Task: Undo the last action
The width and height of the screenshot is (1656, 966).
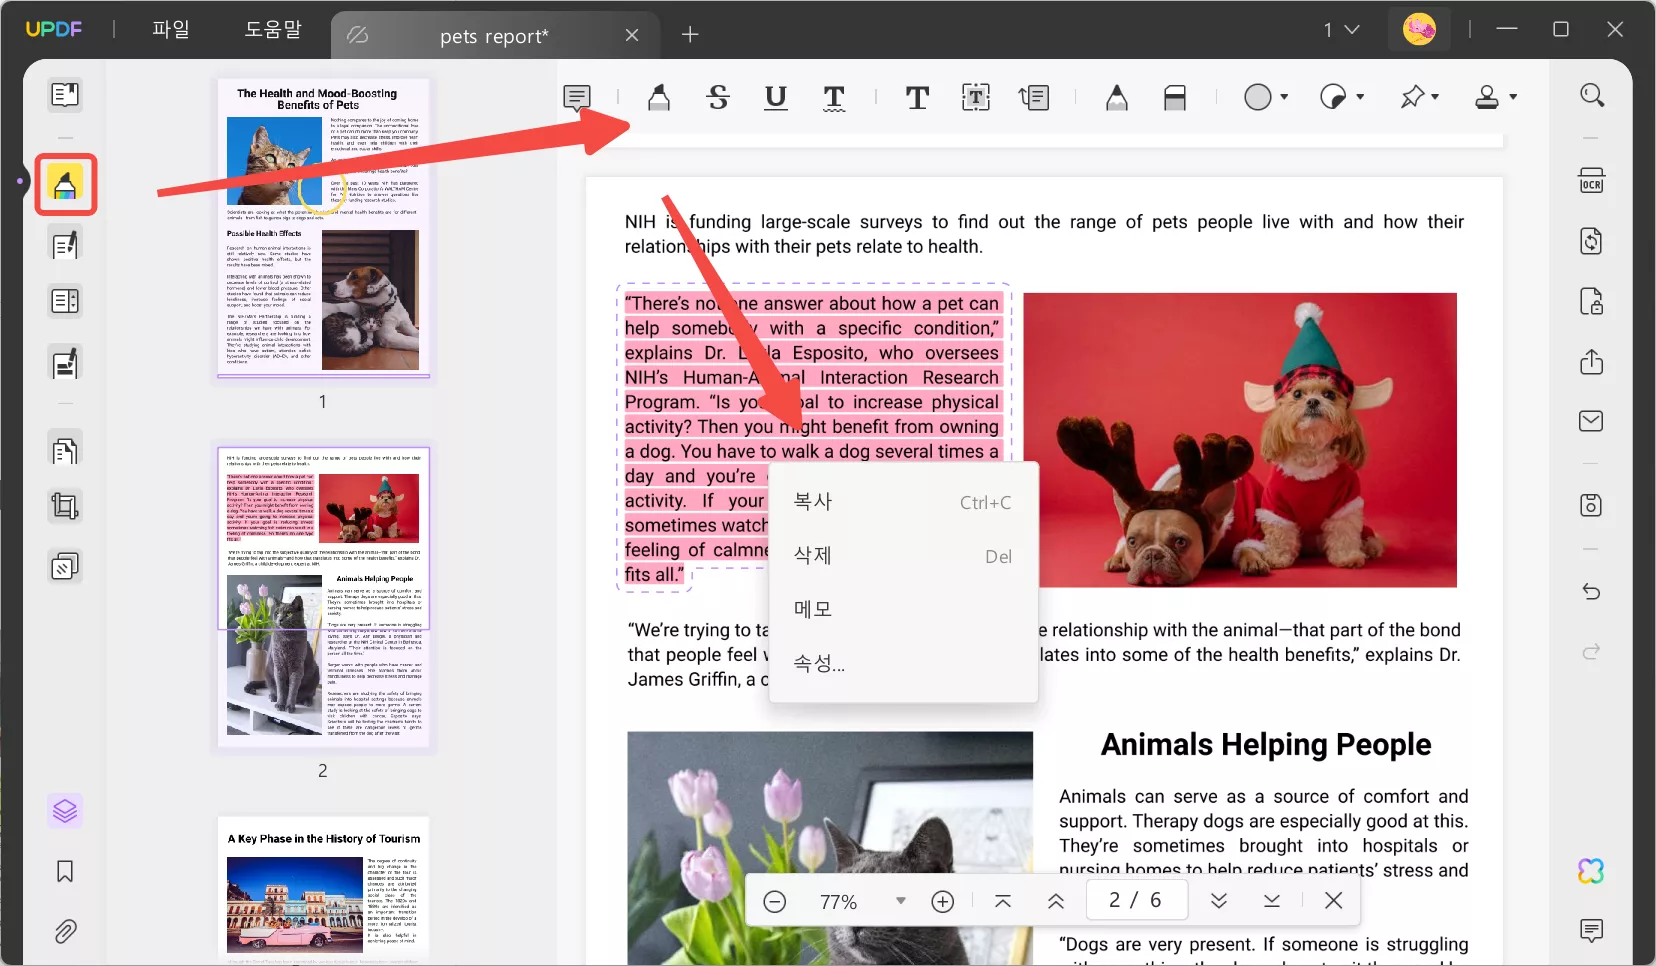Action: tap(1591, 592)
